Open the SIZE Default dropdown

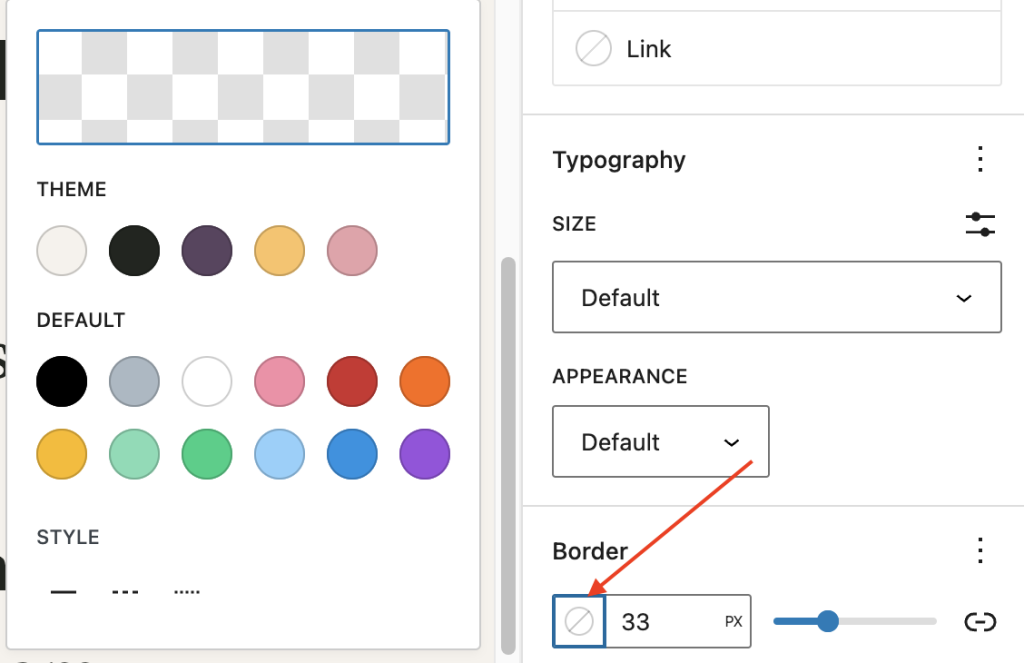776,297
